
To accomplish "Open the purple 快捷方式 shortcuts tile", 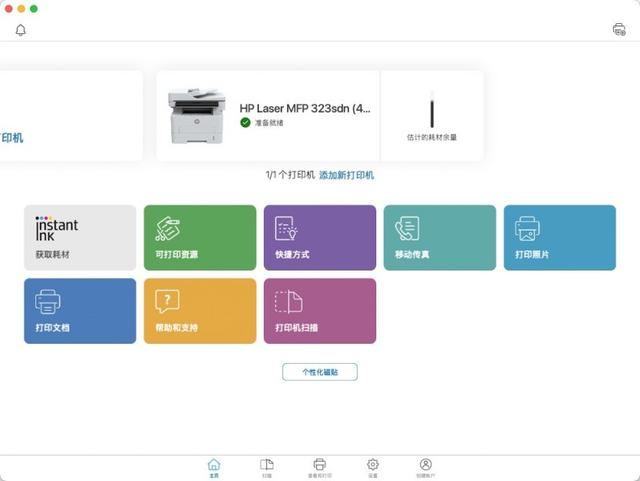I will (320, 238).
